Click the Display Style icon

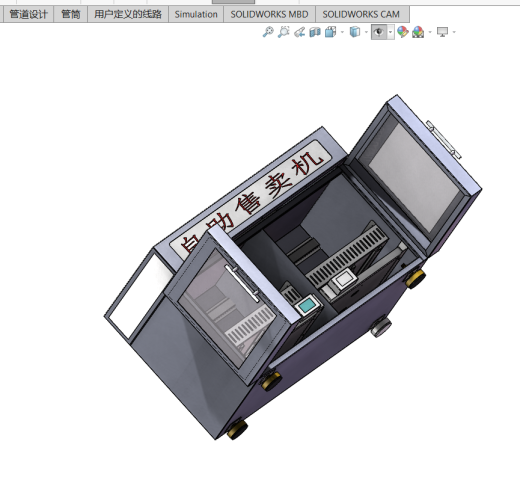[355, 32]
